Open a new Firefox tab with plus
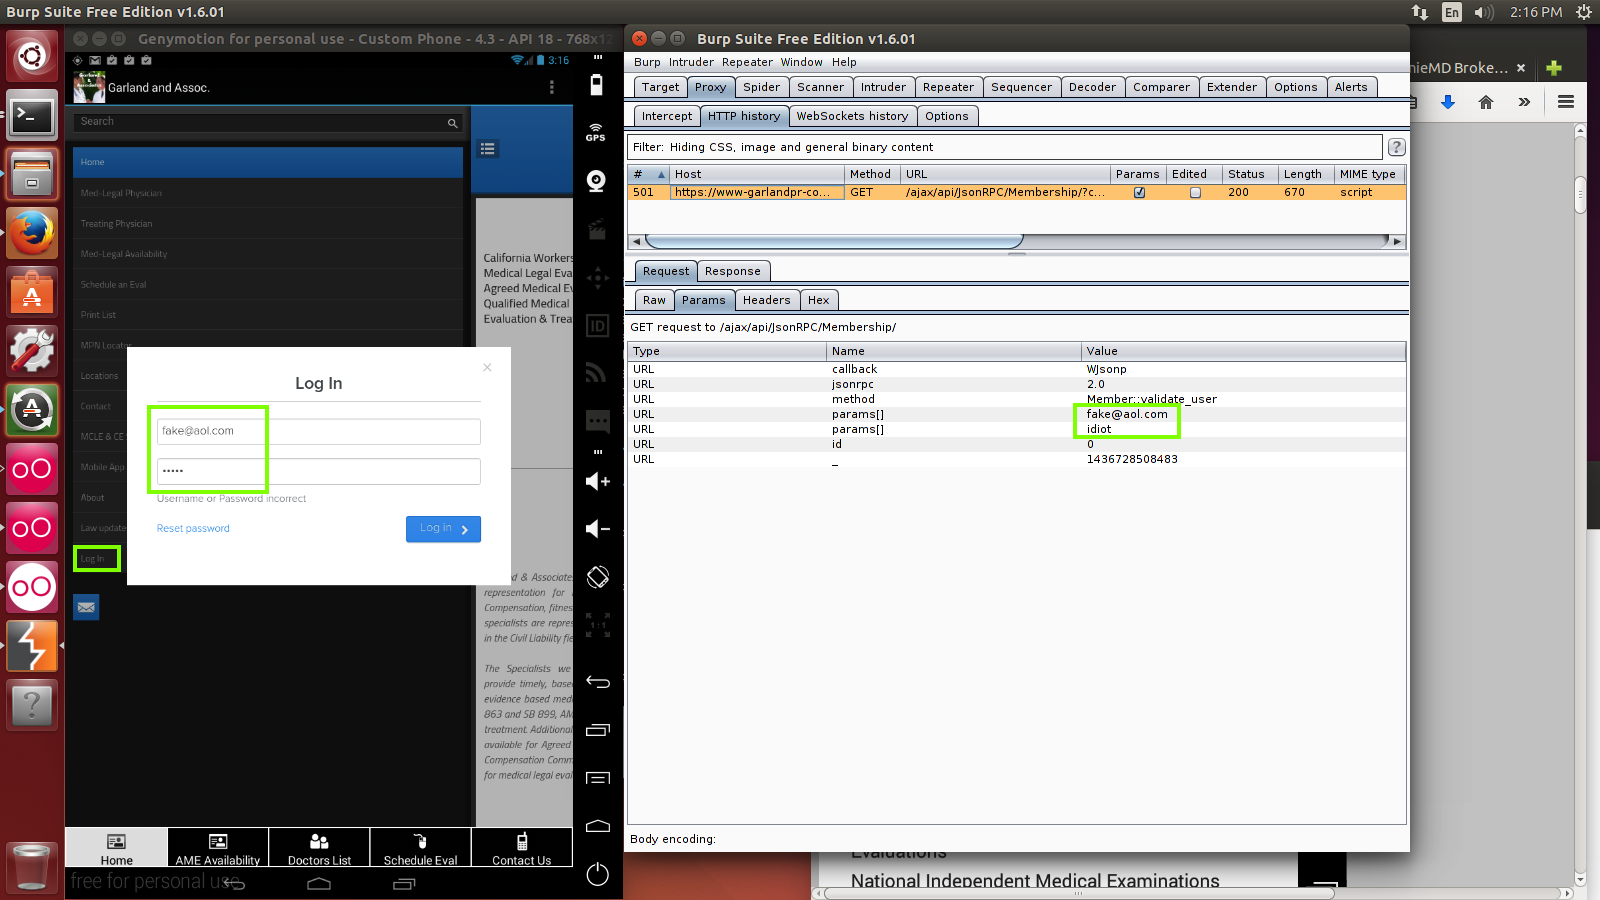 [x=1554, y=68]
